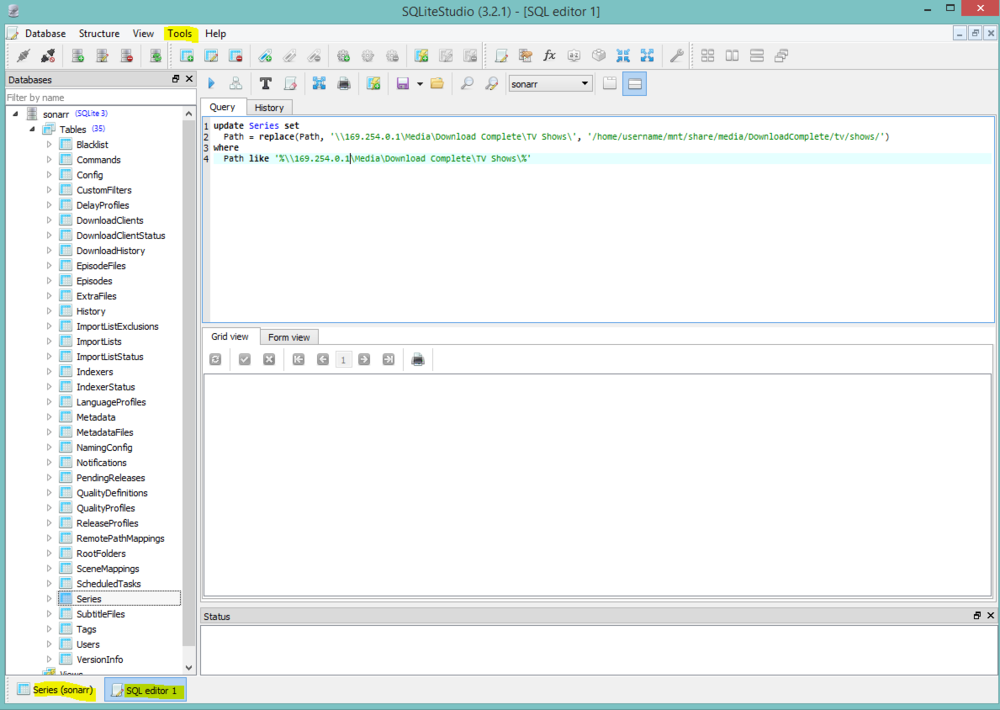Click the refresh icon in results grid

[215, 359]
